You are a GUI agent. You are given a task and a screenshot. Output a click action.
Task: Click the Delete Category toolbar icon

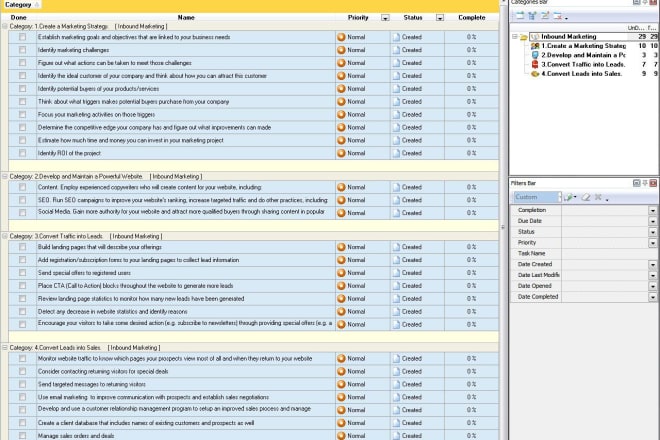pyautogui.click(x=558, y=16)
